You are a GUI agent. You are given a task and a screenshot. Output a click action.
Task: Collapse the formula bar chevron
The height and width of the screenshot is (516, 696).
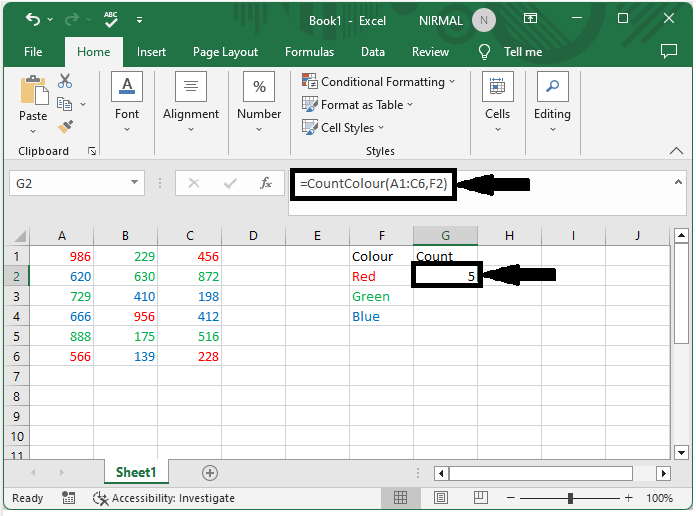(678, 182)
